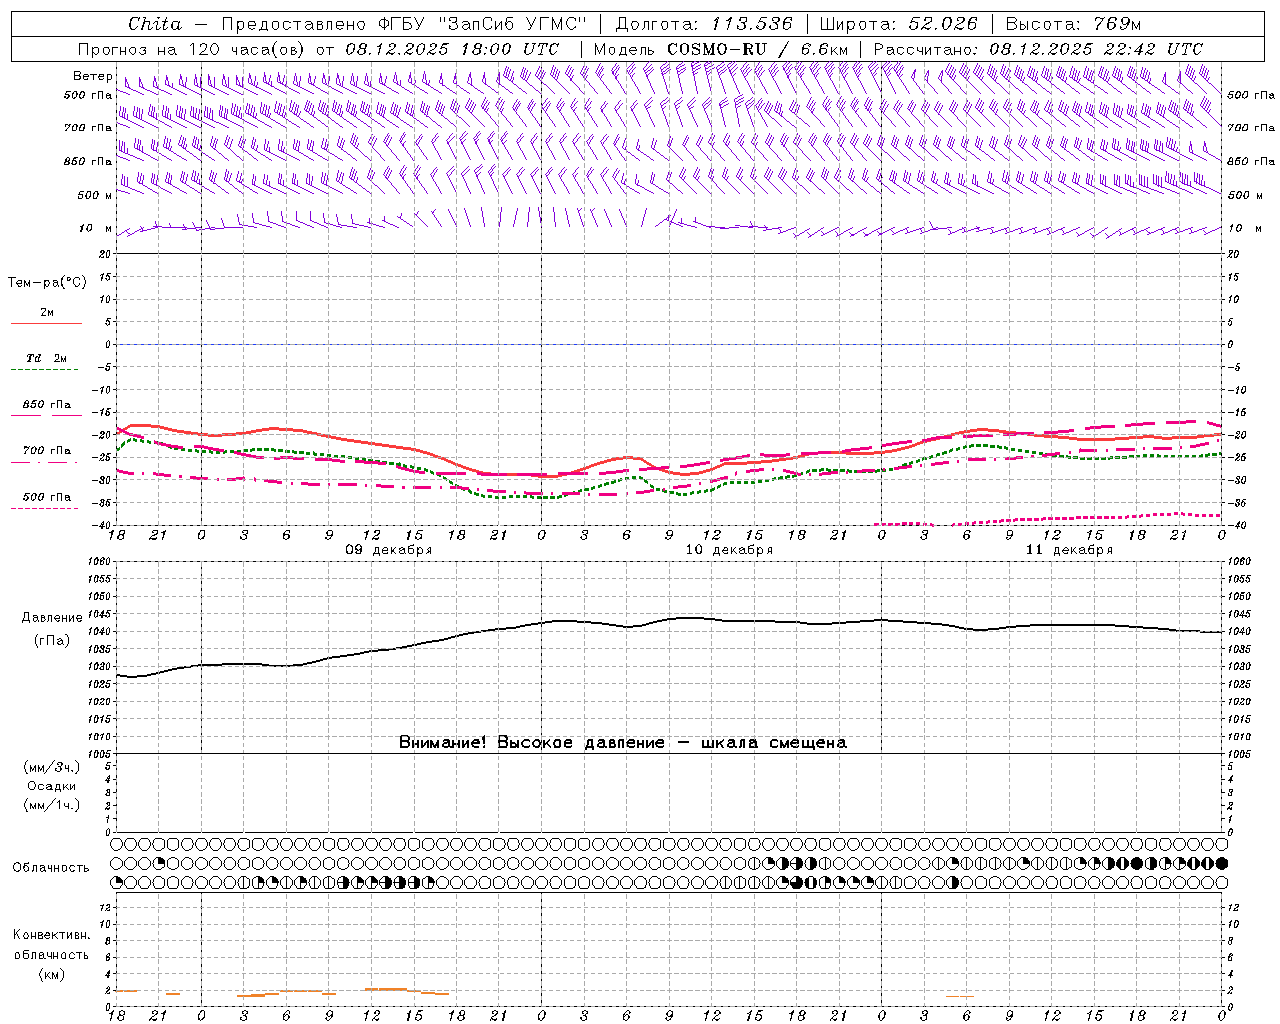Screen dimensions: 1280x1024
Task: Click the '(км)' unit under convective cloudiness
Action: click(x=51, y=974)
